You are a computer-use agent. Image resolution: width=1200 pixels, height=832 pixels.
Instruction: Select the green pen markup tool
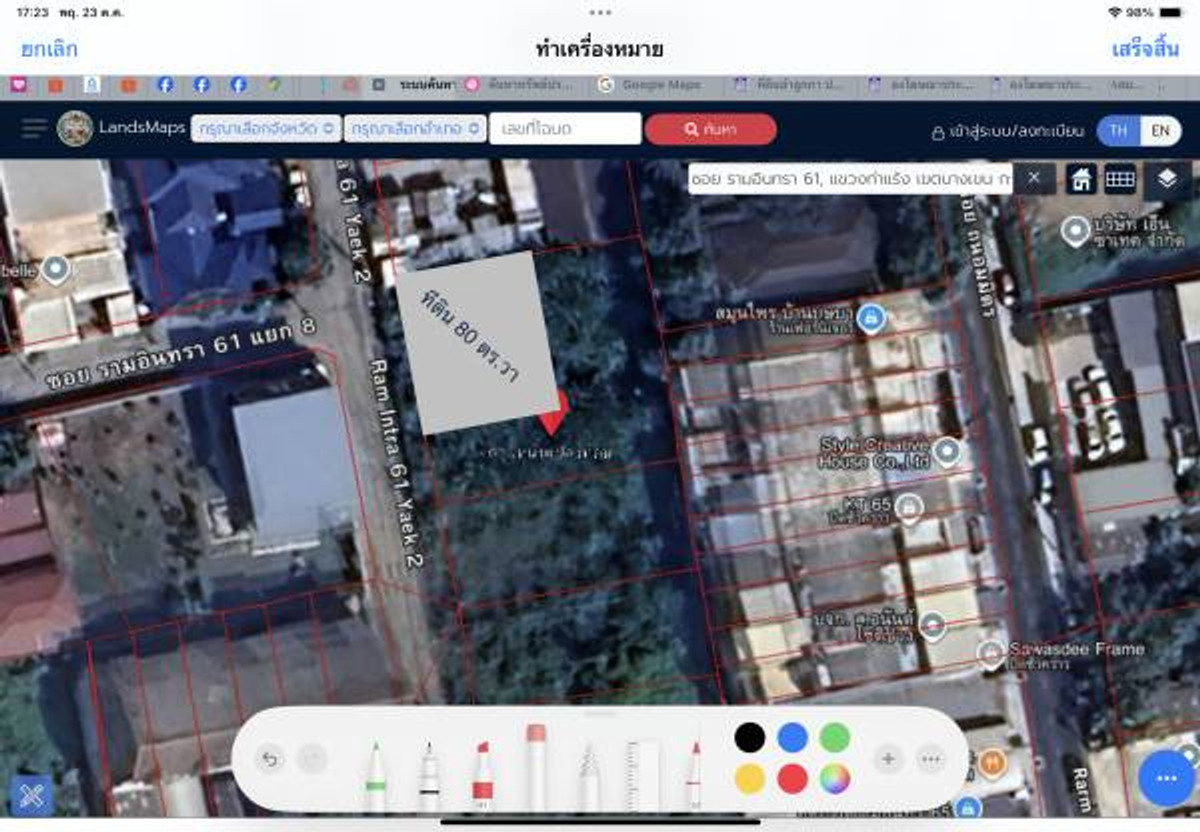click(x=375, y=775)
